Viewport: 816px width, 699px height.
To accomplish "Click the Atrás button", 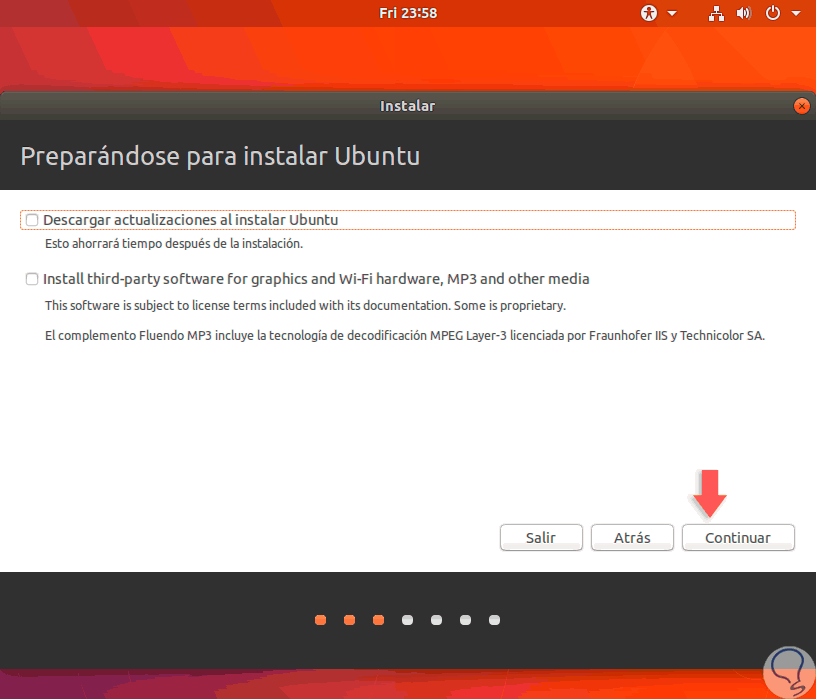I will [632, 537].
